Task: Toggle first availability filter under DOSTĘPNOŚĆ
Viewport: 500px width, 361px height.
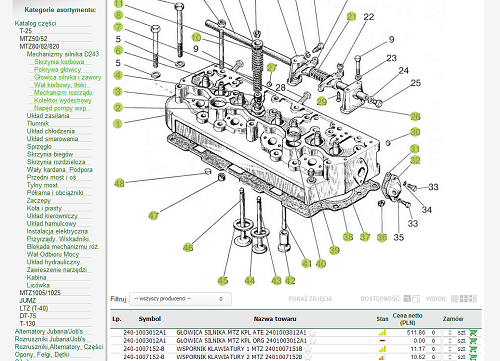Action: point(407,299)
